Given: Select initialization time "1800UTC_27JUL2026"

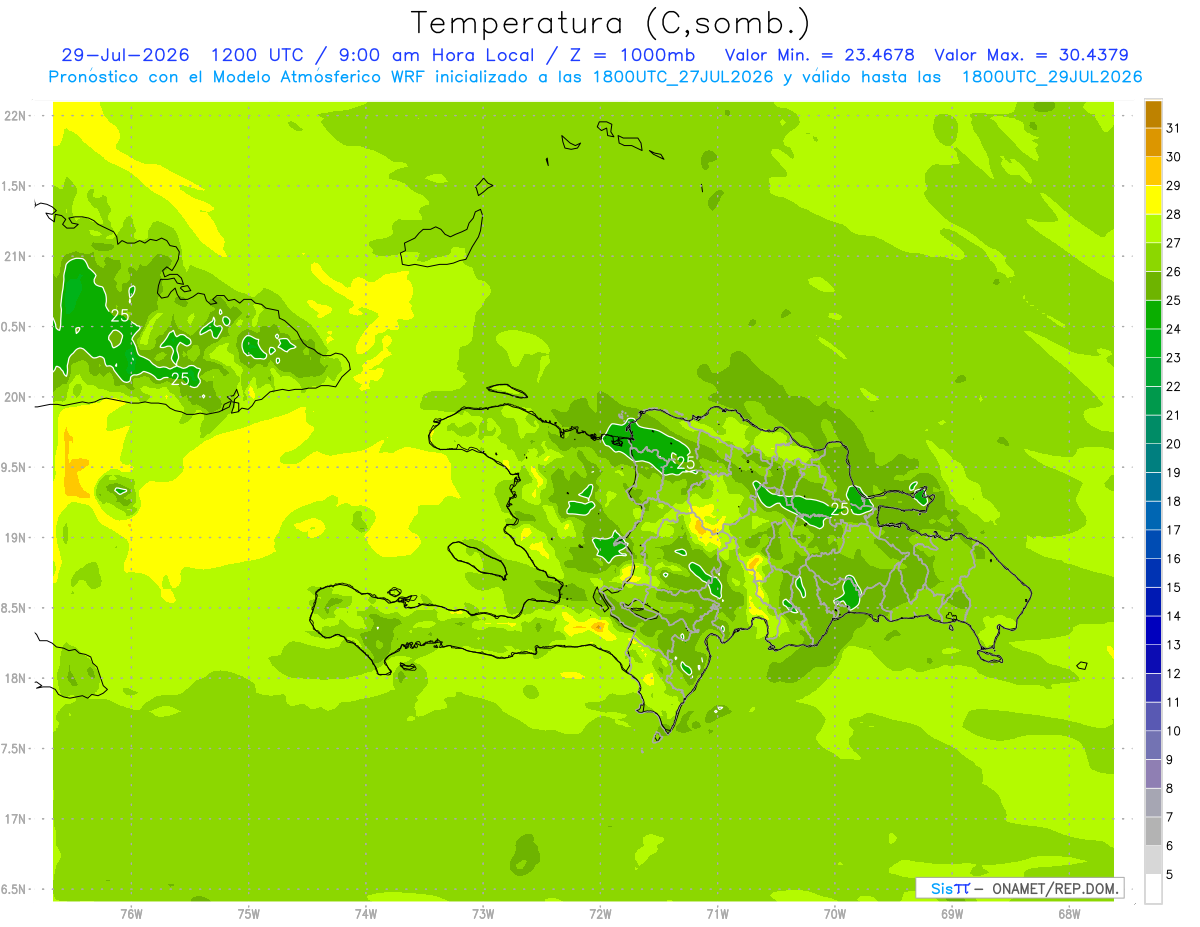Looking at the screenshot, I should point(681,77).
